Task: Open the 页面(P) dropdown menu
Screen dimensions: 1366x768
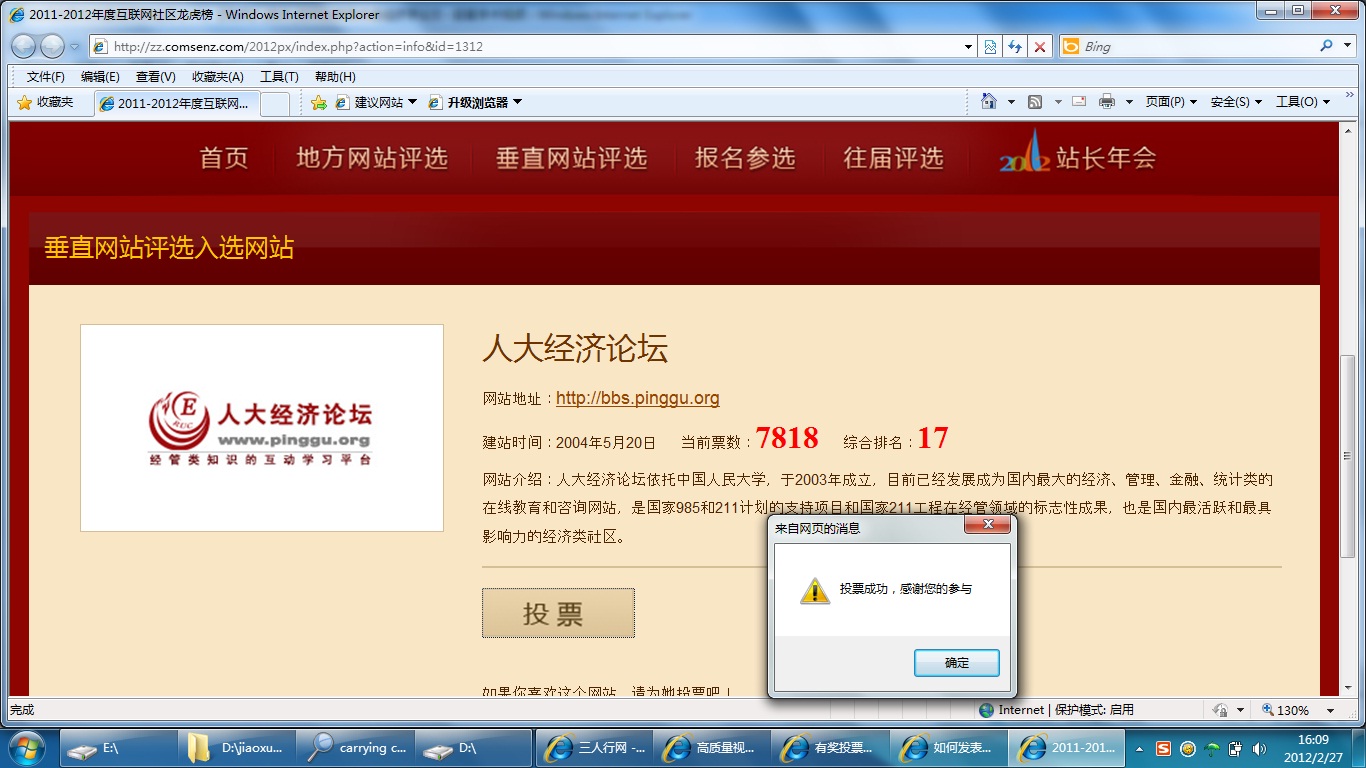Action: pos(1171,102)
